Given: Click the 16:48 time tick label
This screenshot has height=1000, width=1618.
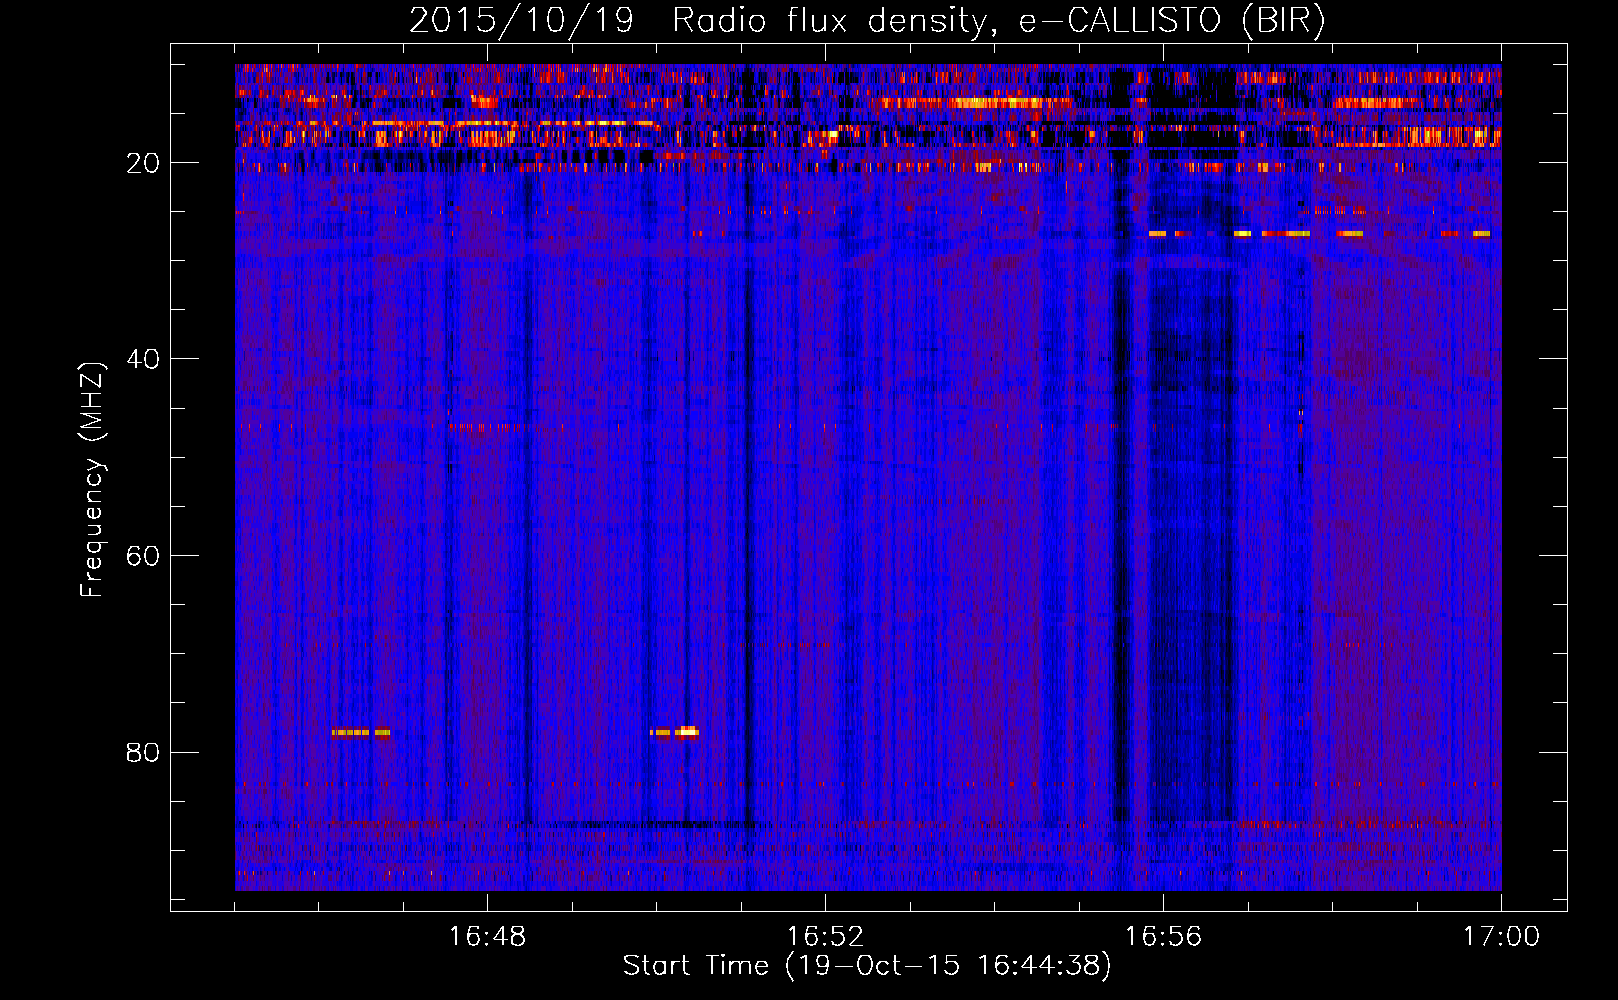Looking at the screenshot, I should click(x=487, y=936).
